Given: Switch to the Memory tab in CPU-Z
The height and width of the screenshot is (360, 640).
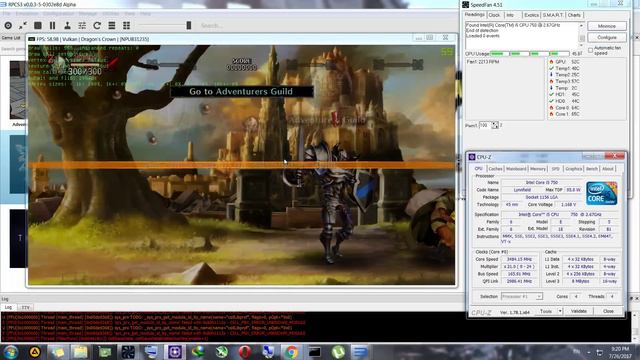Looking at the screenshot, I should click(538, 169).
